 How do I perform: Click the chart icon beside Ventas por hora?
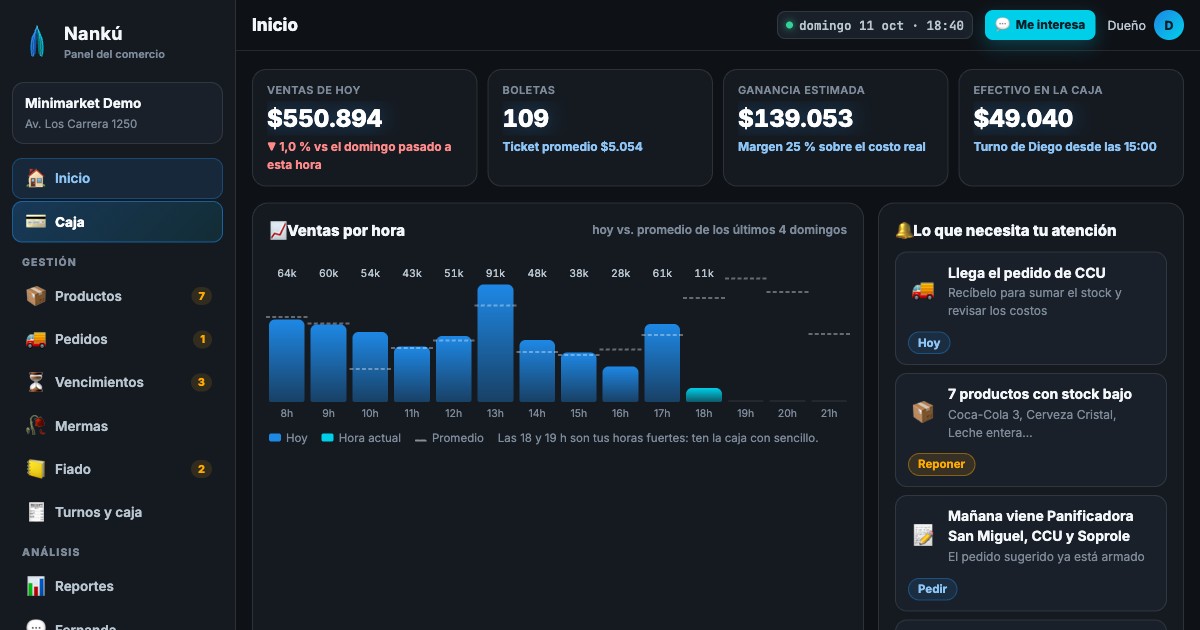[278, 231]
